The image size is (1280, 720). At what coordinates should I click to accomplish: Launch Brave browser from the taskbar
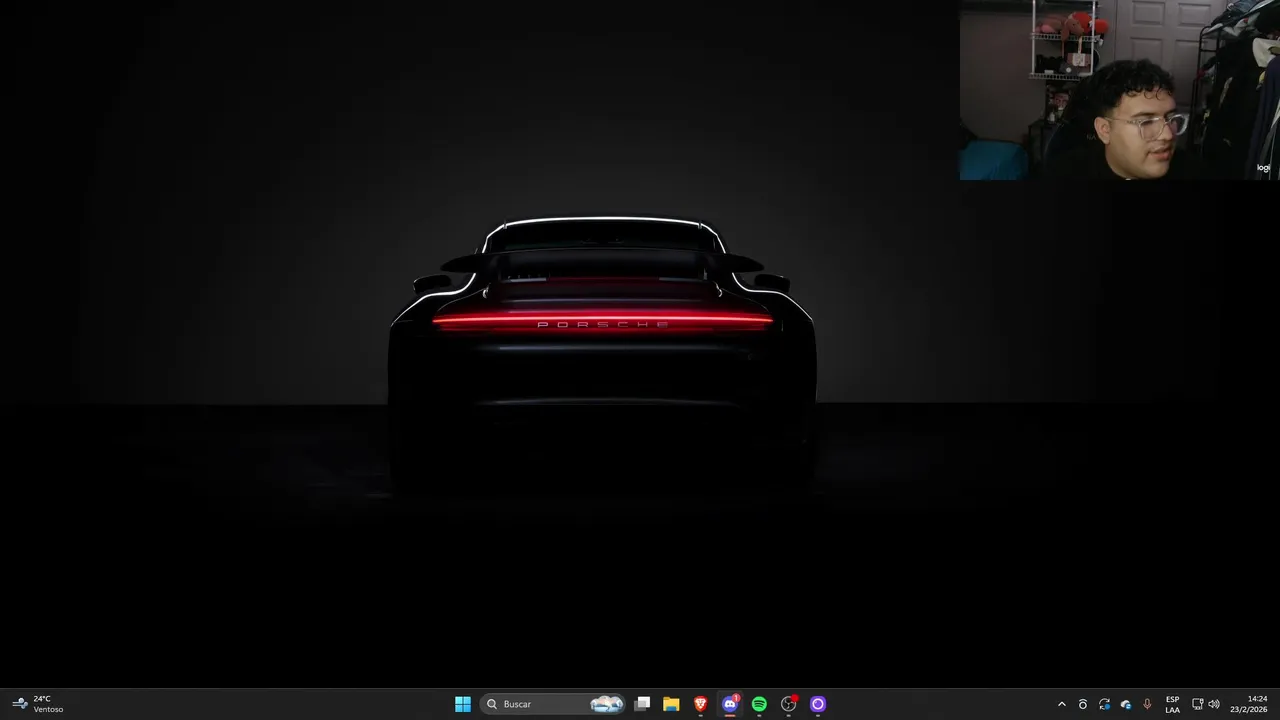701,704
